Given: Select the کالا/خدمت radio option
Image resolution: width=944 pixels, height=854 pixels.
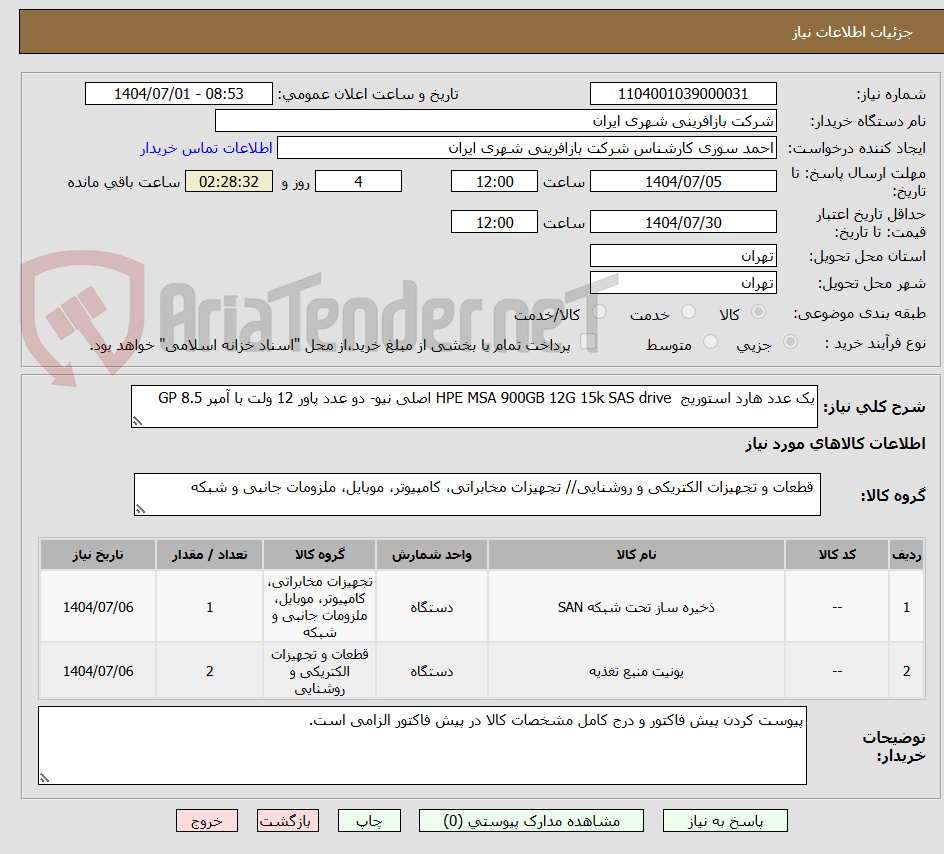Looking at the screenshot, I should tap(598, 313).
